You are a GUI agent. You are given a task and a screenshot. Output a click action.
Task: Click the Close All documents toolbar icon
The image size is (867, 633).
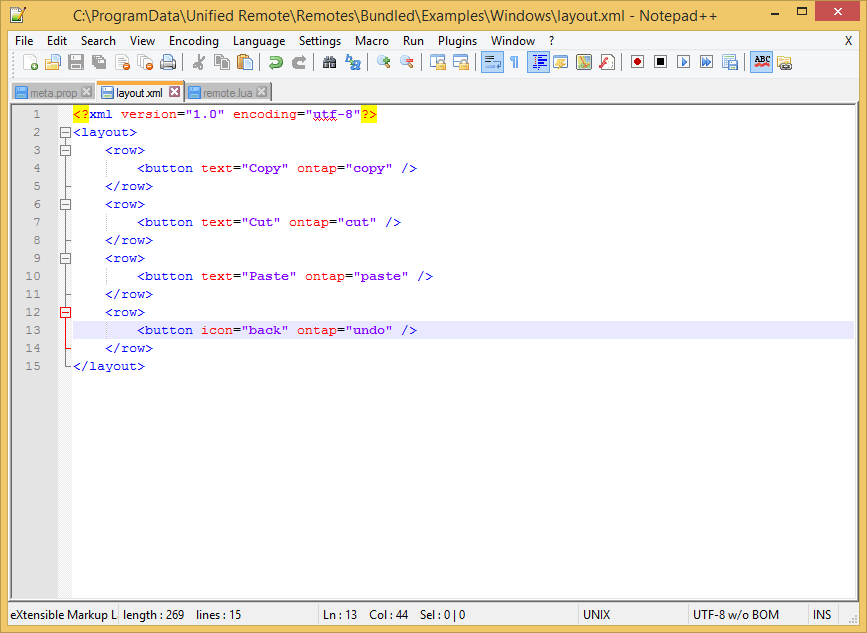click(145, 62)
